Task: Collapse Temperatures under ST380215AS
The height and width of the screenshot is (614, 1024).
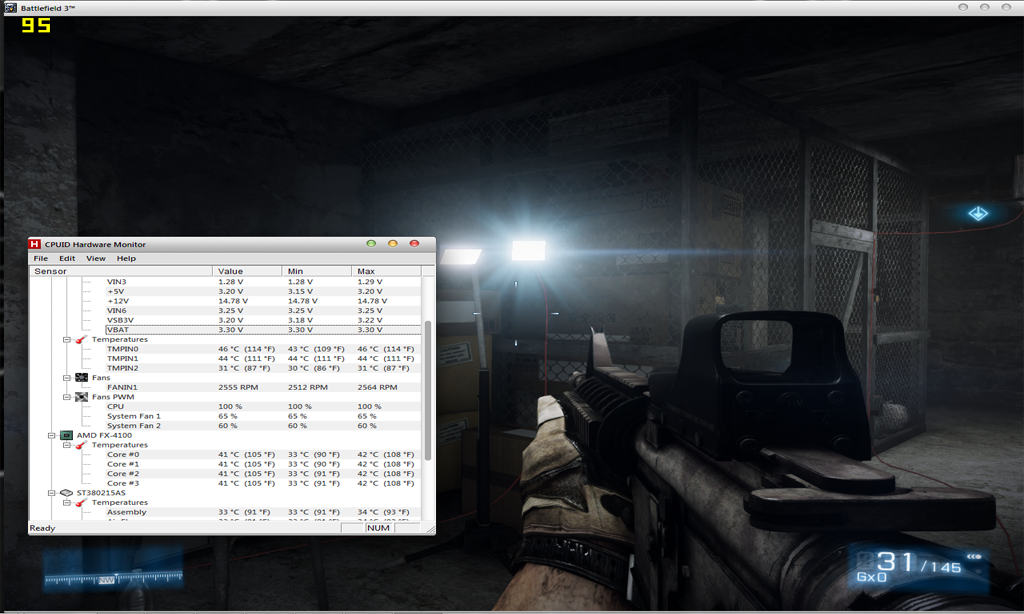Action: coord(67,503)
